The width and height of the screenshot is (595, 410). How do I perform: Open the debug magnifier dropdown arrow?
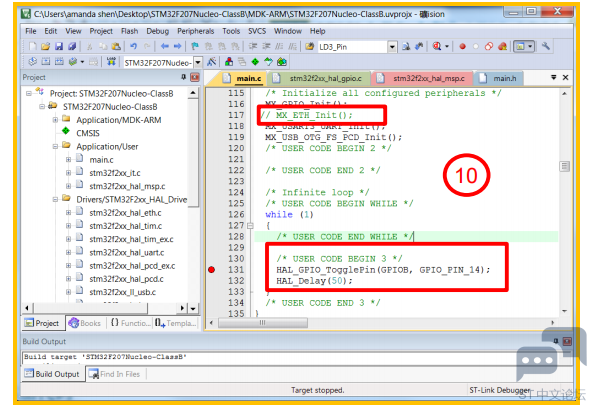click(x=447, y=46)
